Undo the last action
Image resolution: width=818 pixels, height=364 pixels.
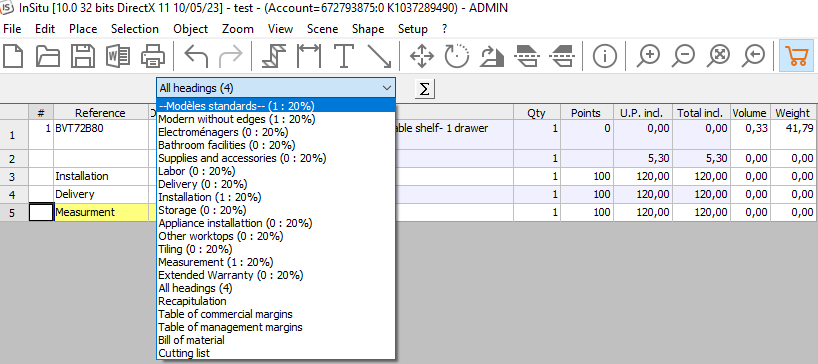tap(196, 55)
